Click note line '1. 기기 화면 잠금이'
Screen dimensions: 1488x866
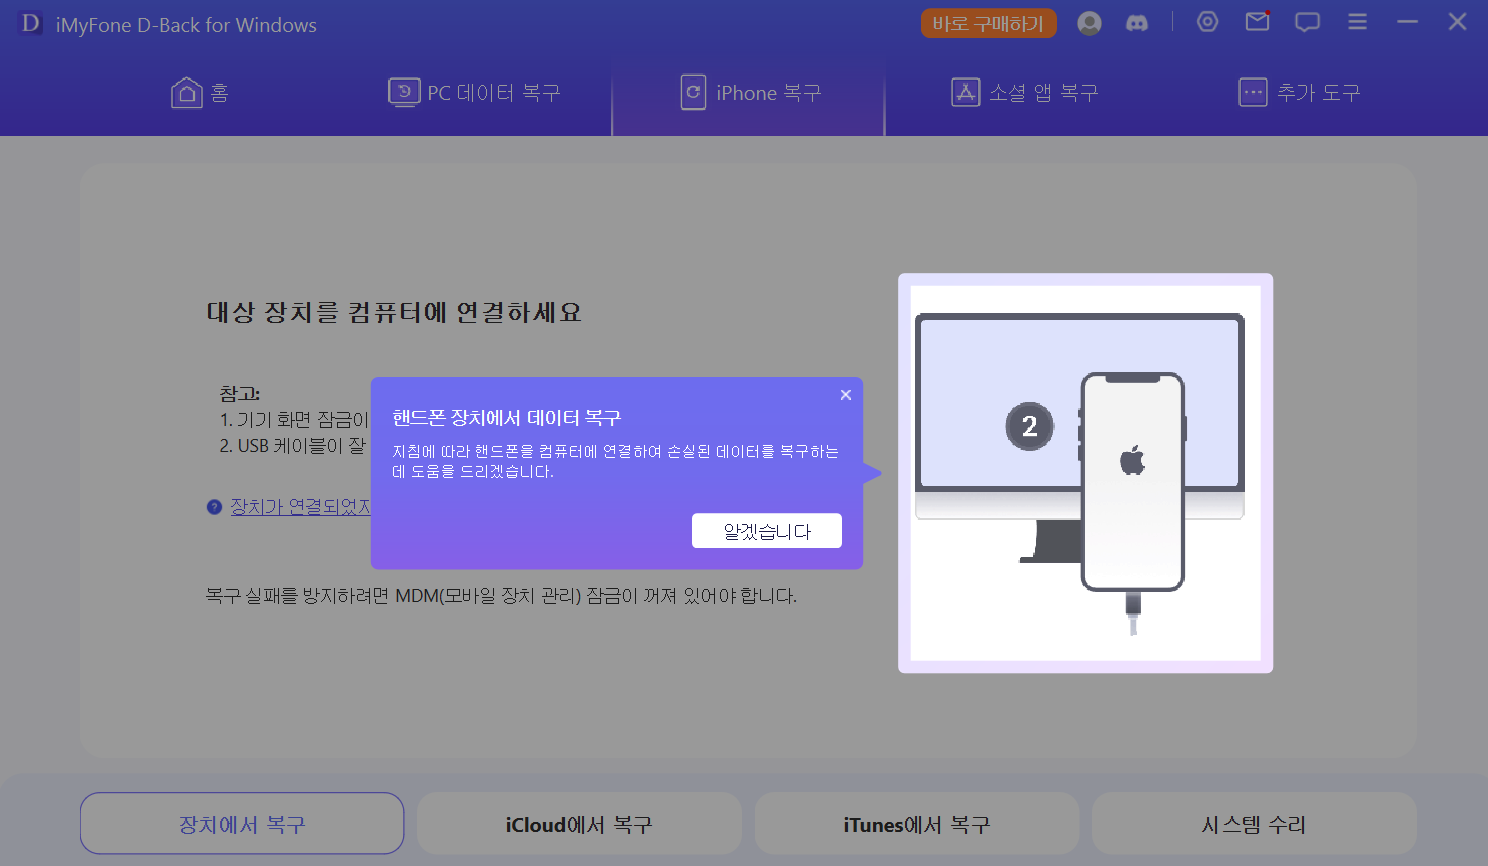tap(294, 420)
